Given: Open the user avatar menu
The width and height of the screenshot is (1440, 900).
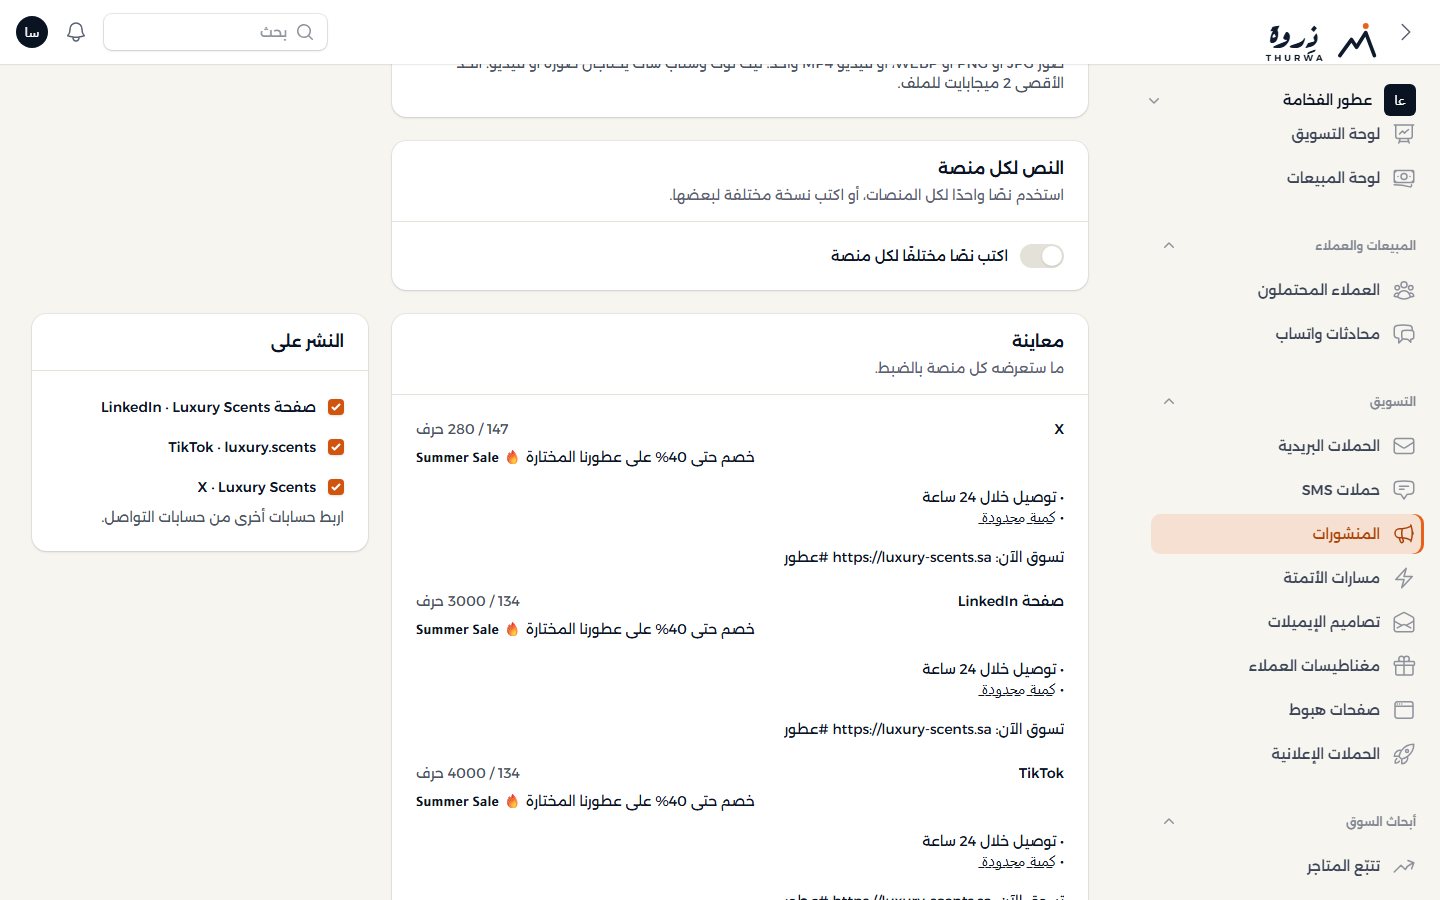Looking at the screenshot, I should (x=32, y=32).
